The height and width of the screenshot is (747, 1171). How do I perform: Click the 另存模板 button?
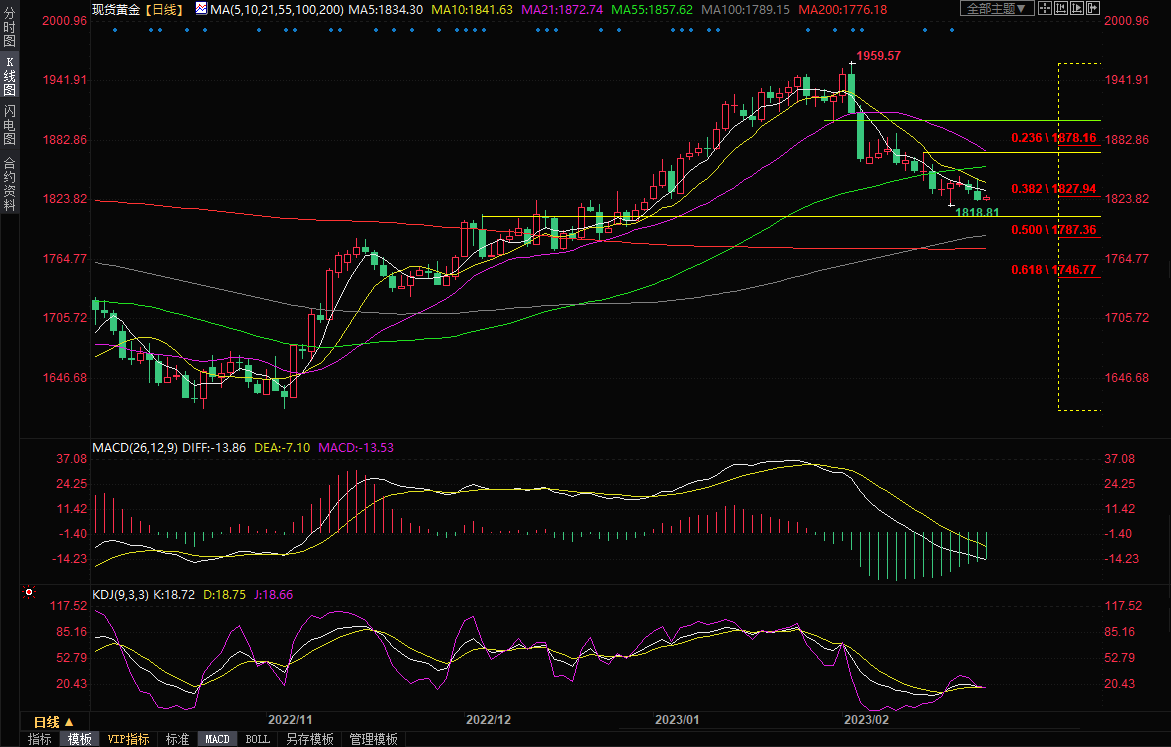(309, 739)
